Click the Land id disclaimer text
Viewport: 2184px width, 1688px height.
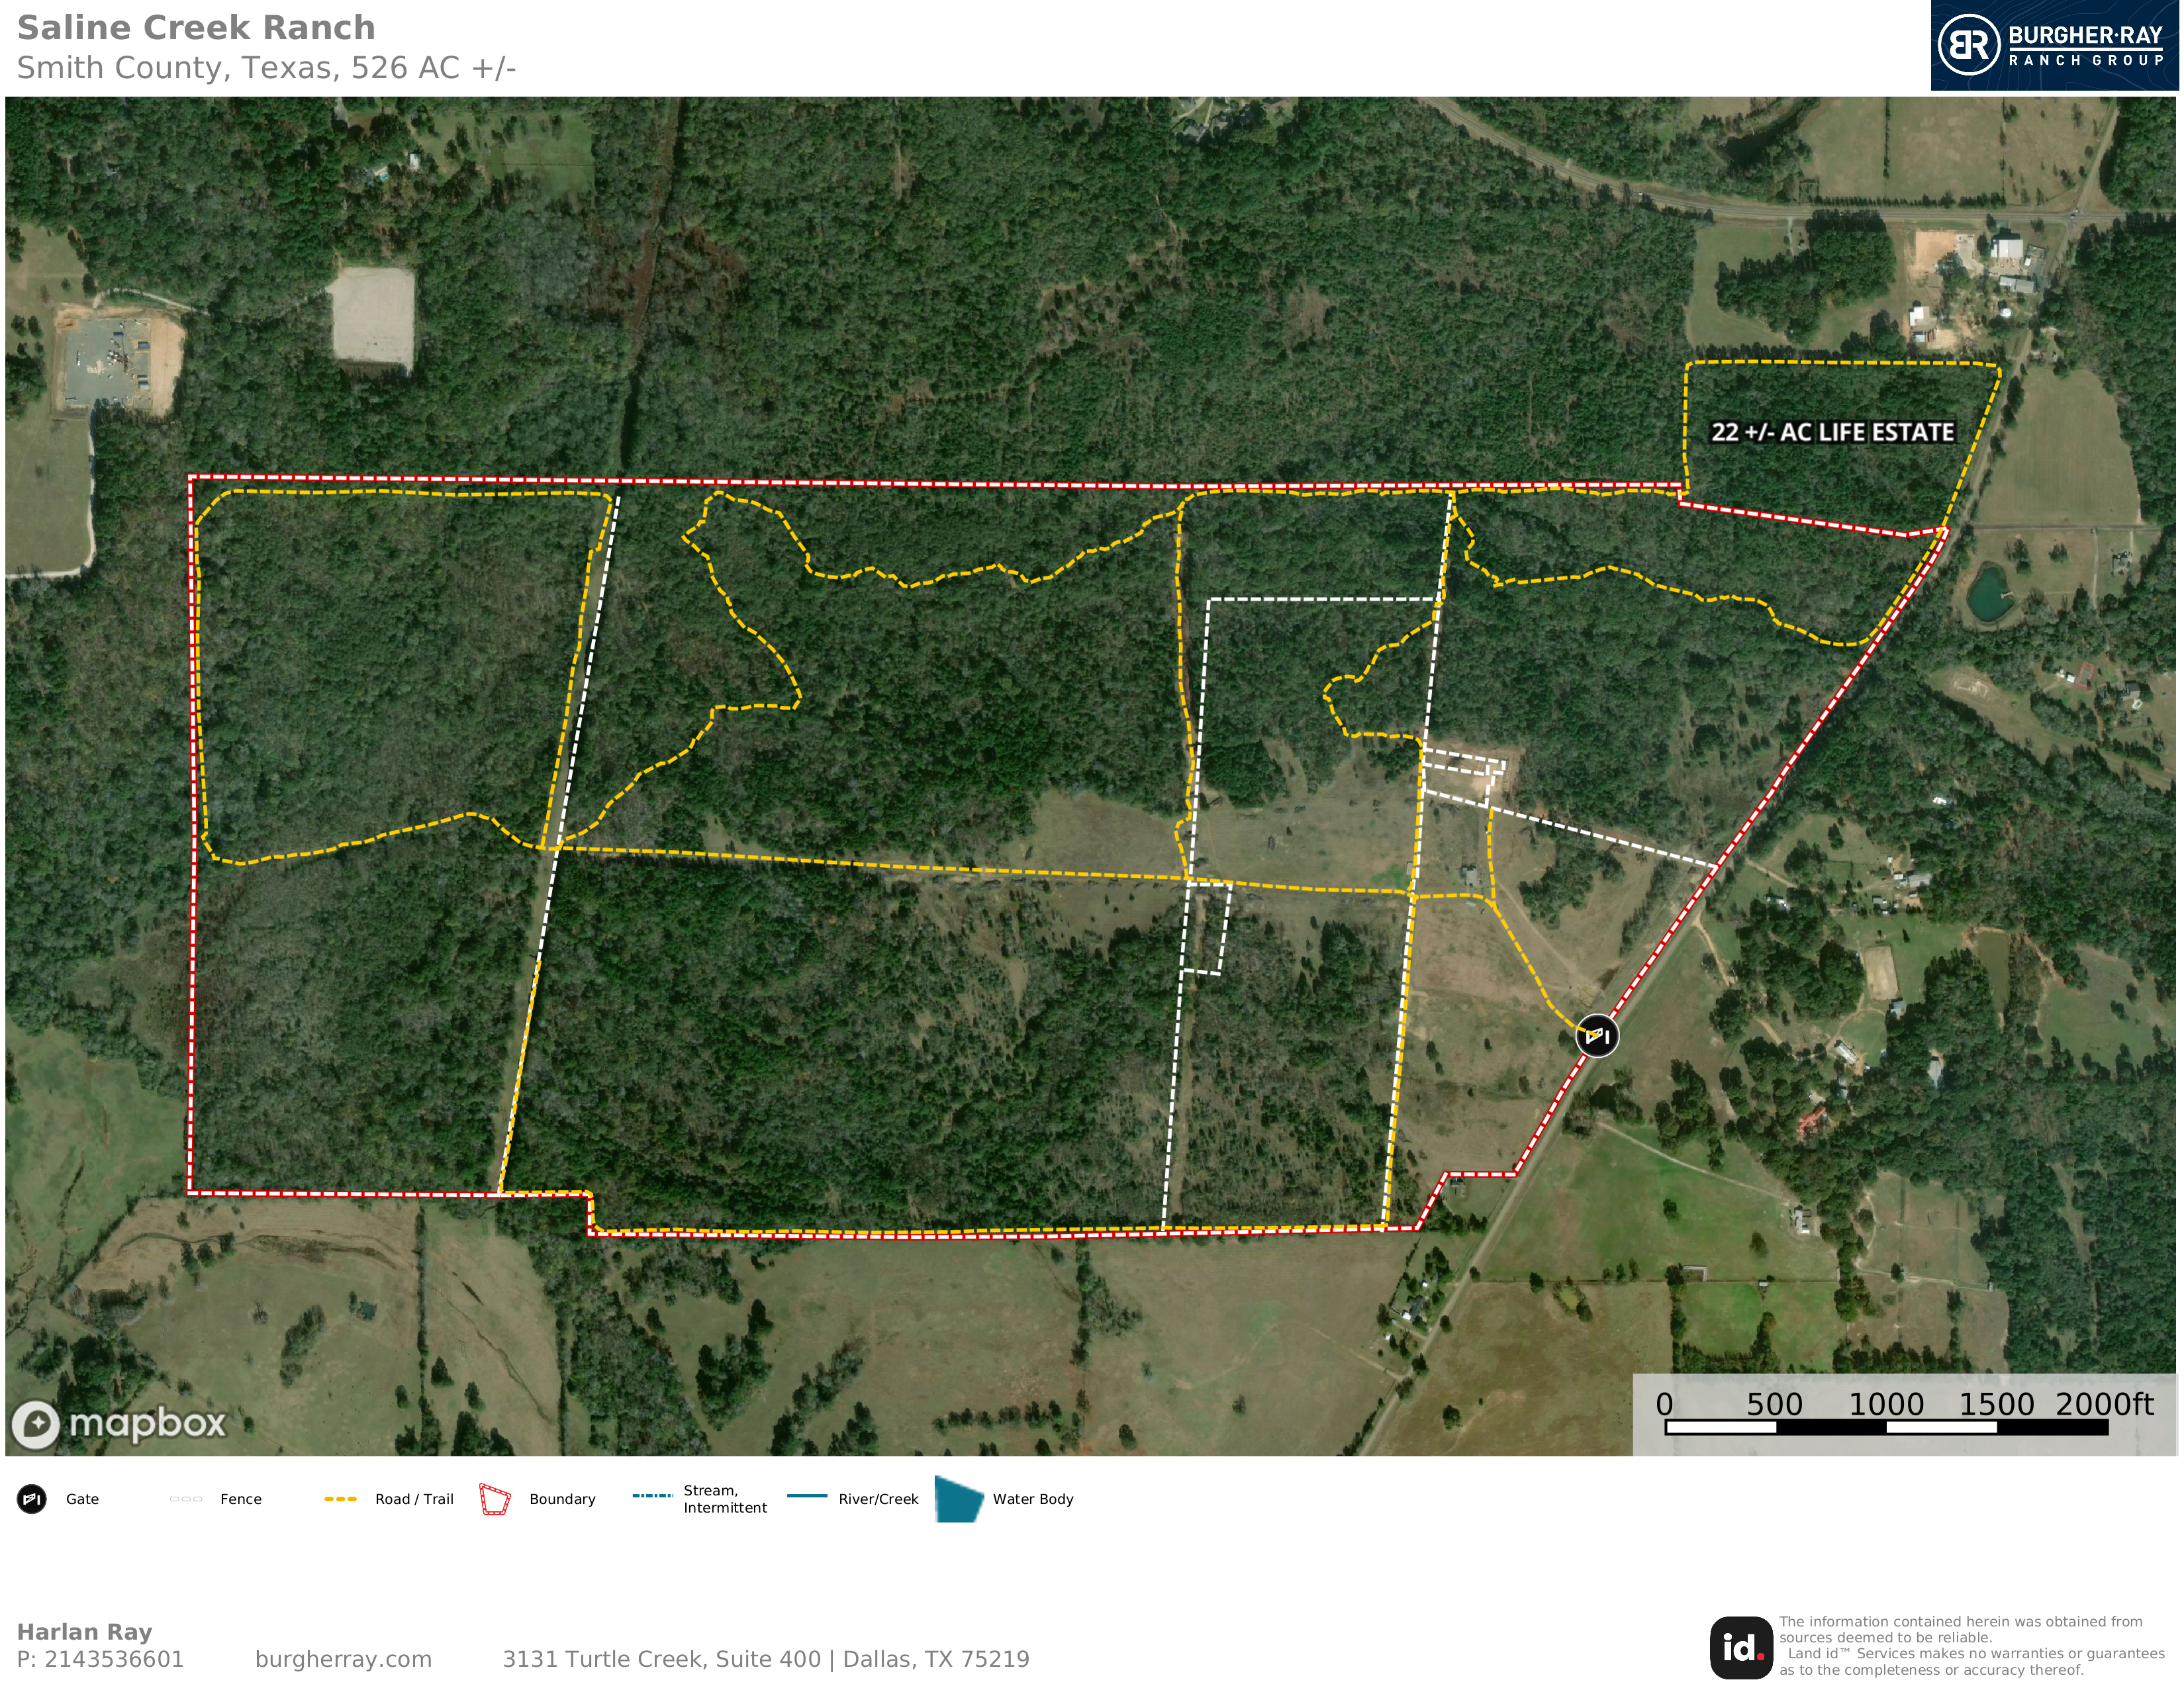pyautogui.click(x=1971, y=1646)
